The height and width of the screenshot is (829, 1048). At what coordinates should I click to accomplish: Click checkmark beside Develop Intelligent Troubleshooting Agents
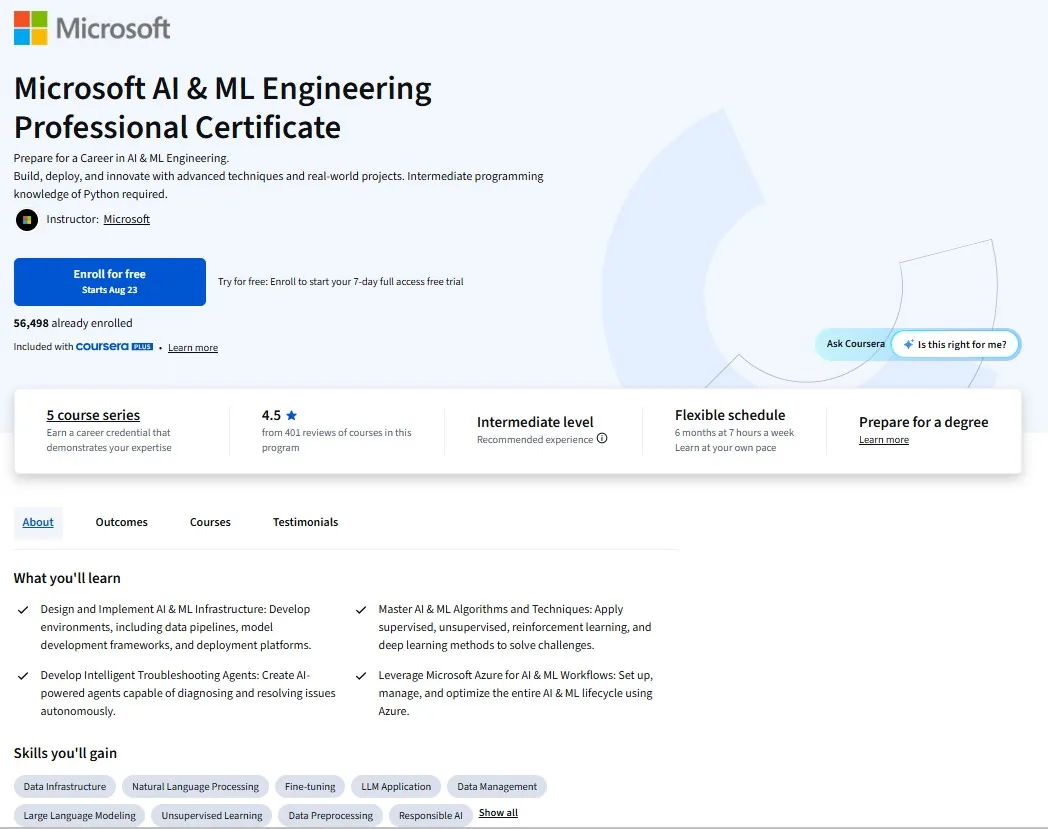(x=23, y=676)
